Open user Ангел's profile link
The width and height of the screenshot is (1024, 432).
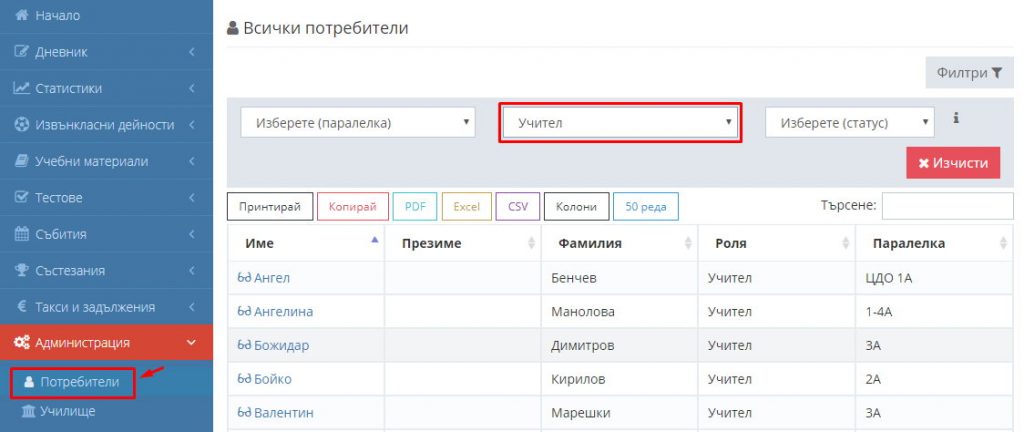tap(272, 278)
